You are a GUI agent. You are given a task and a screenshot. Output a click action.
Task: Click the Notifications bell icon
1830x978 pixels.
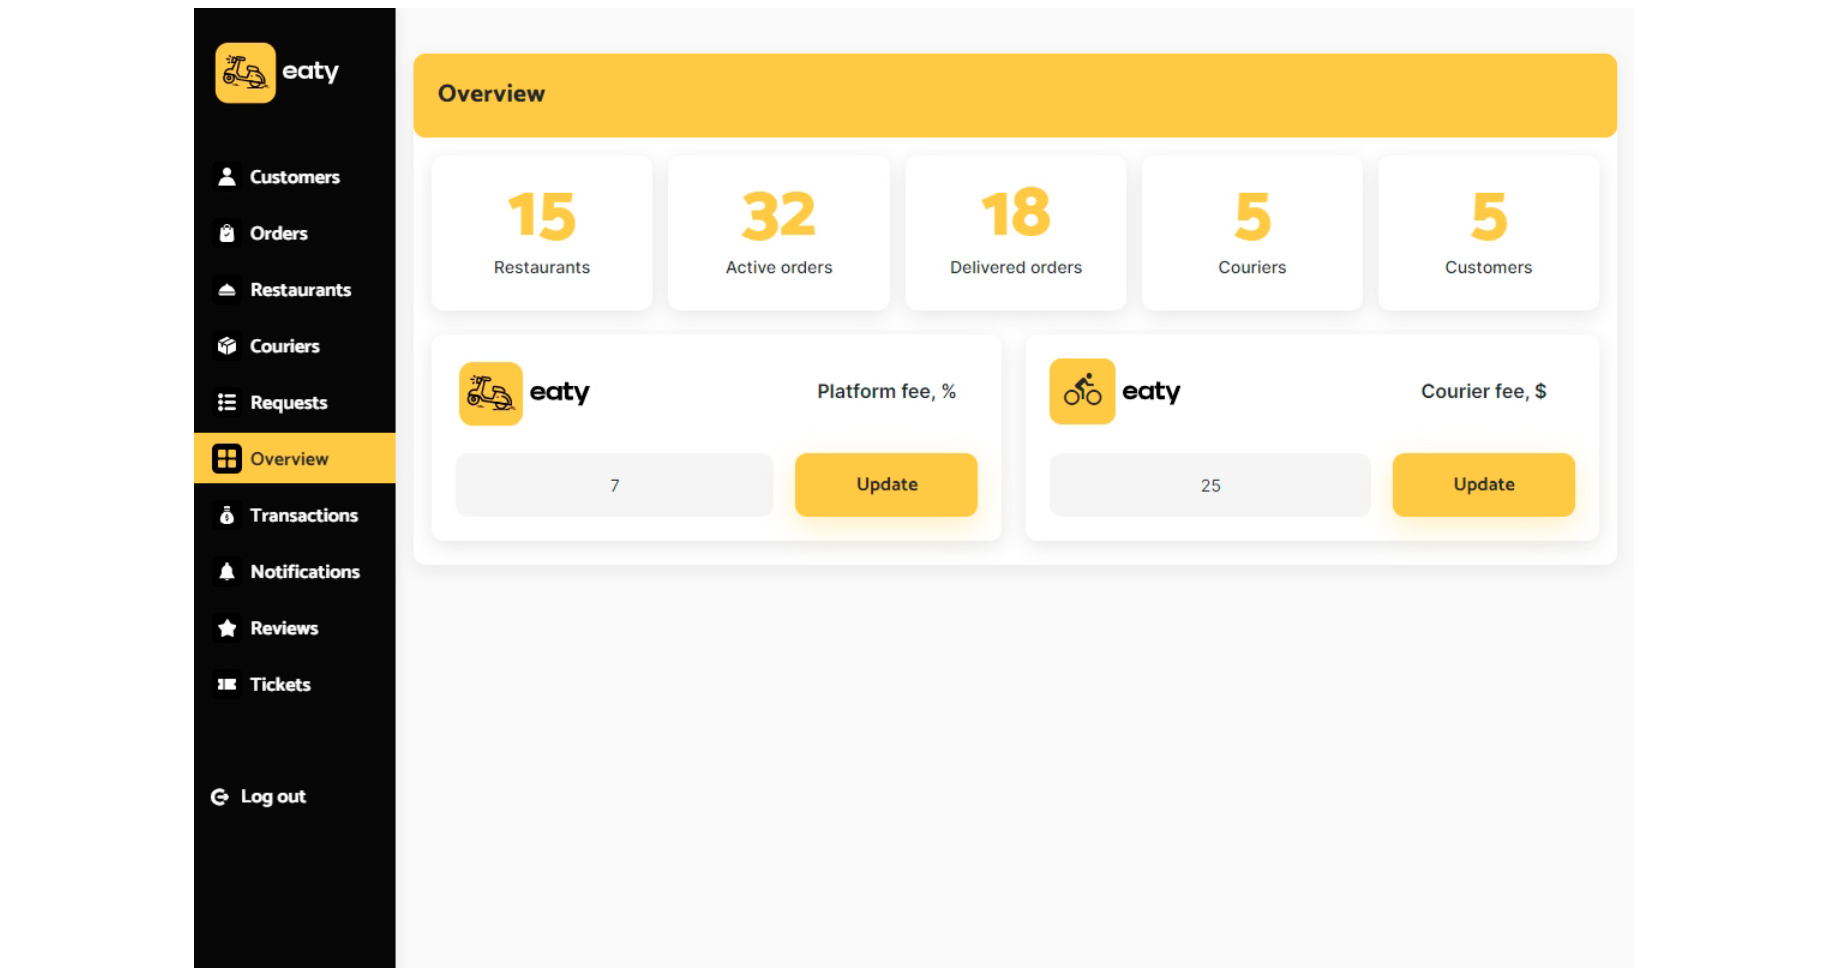click(x=227, y=571)
